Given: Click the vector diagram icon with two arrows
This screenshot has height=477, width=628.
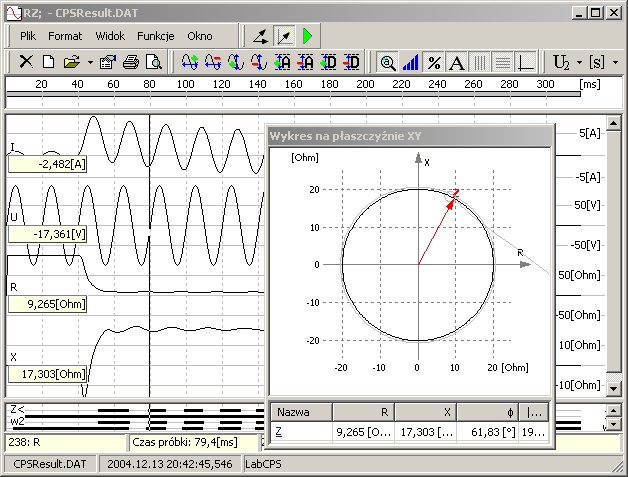Looking at the screenshot, I should pyautogui.click(x=261, y=36).
